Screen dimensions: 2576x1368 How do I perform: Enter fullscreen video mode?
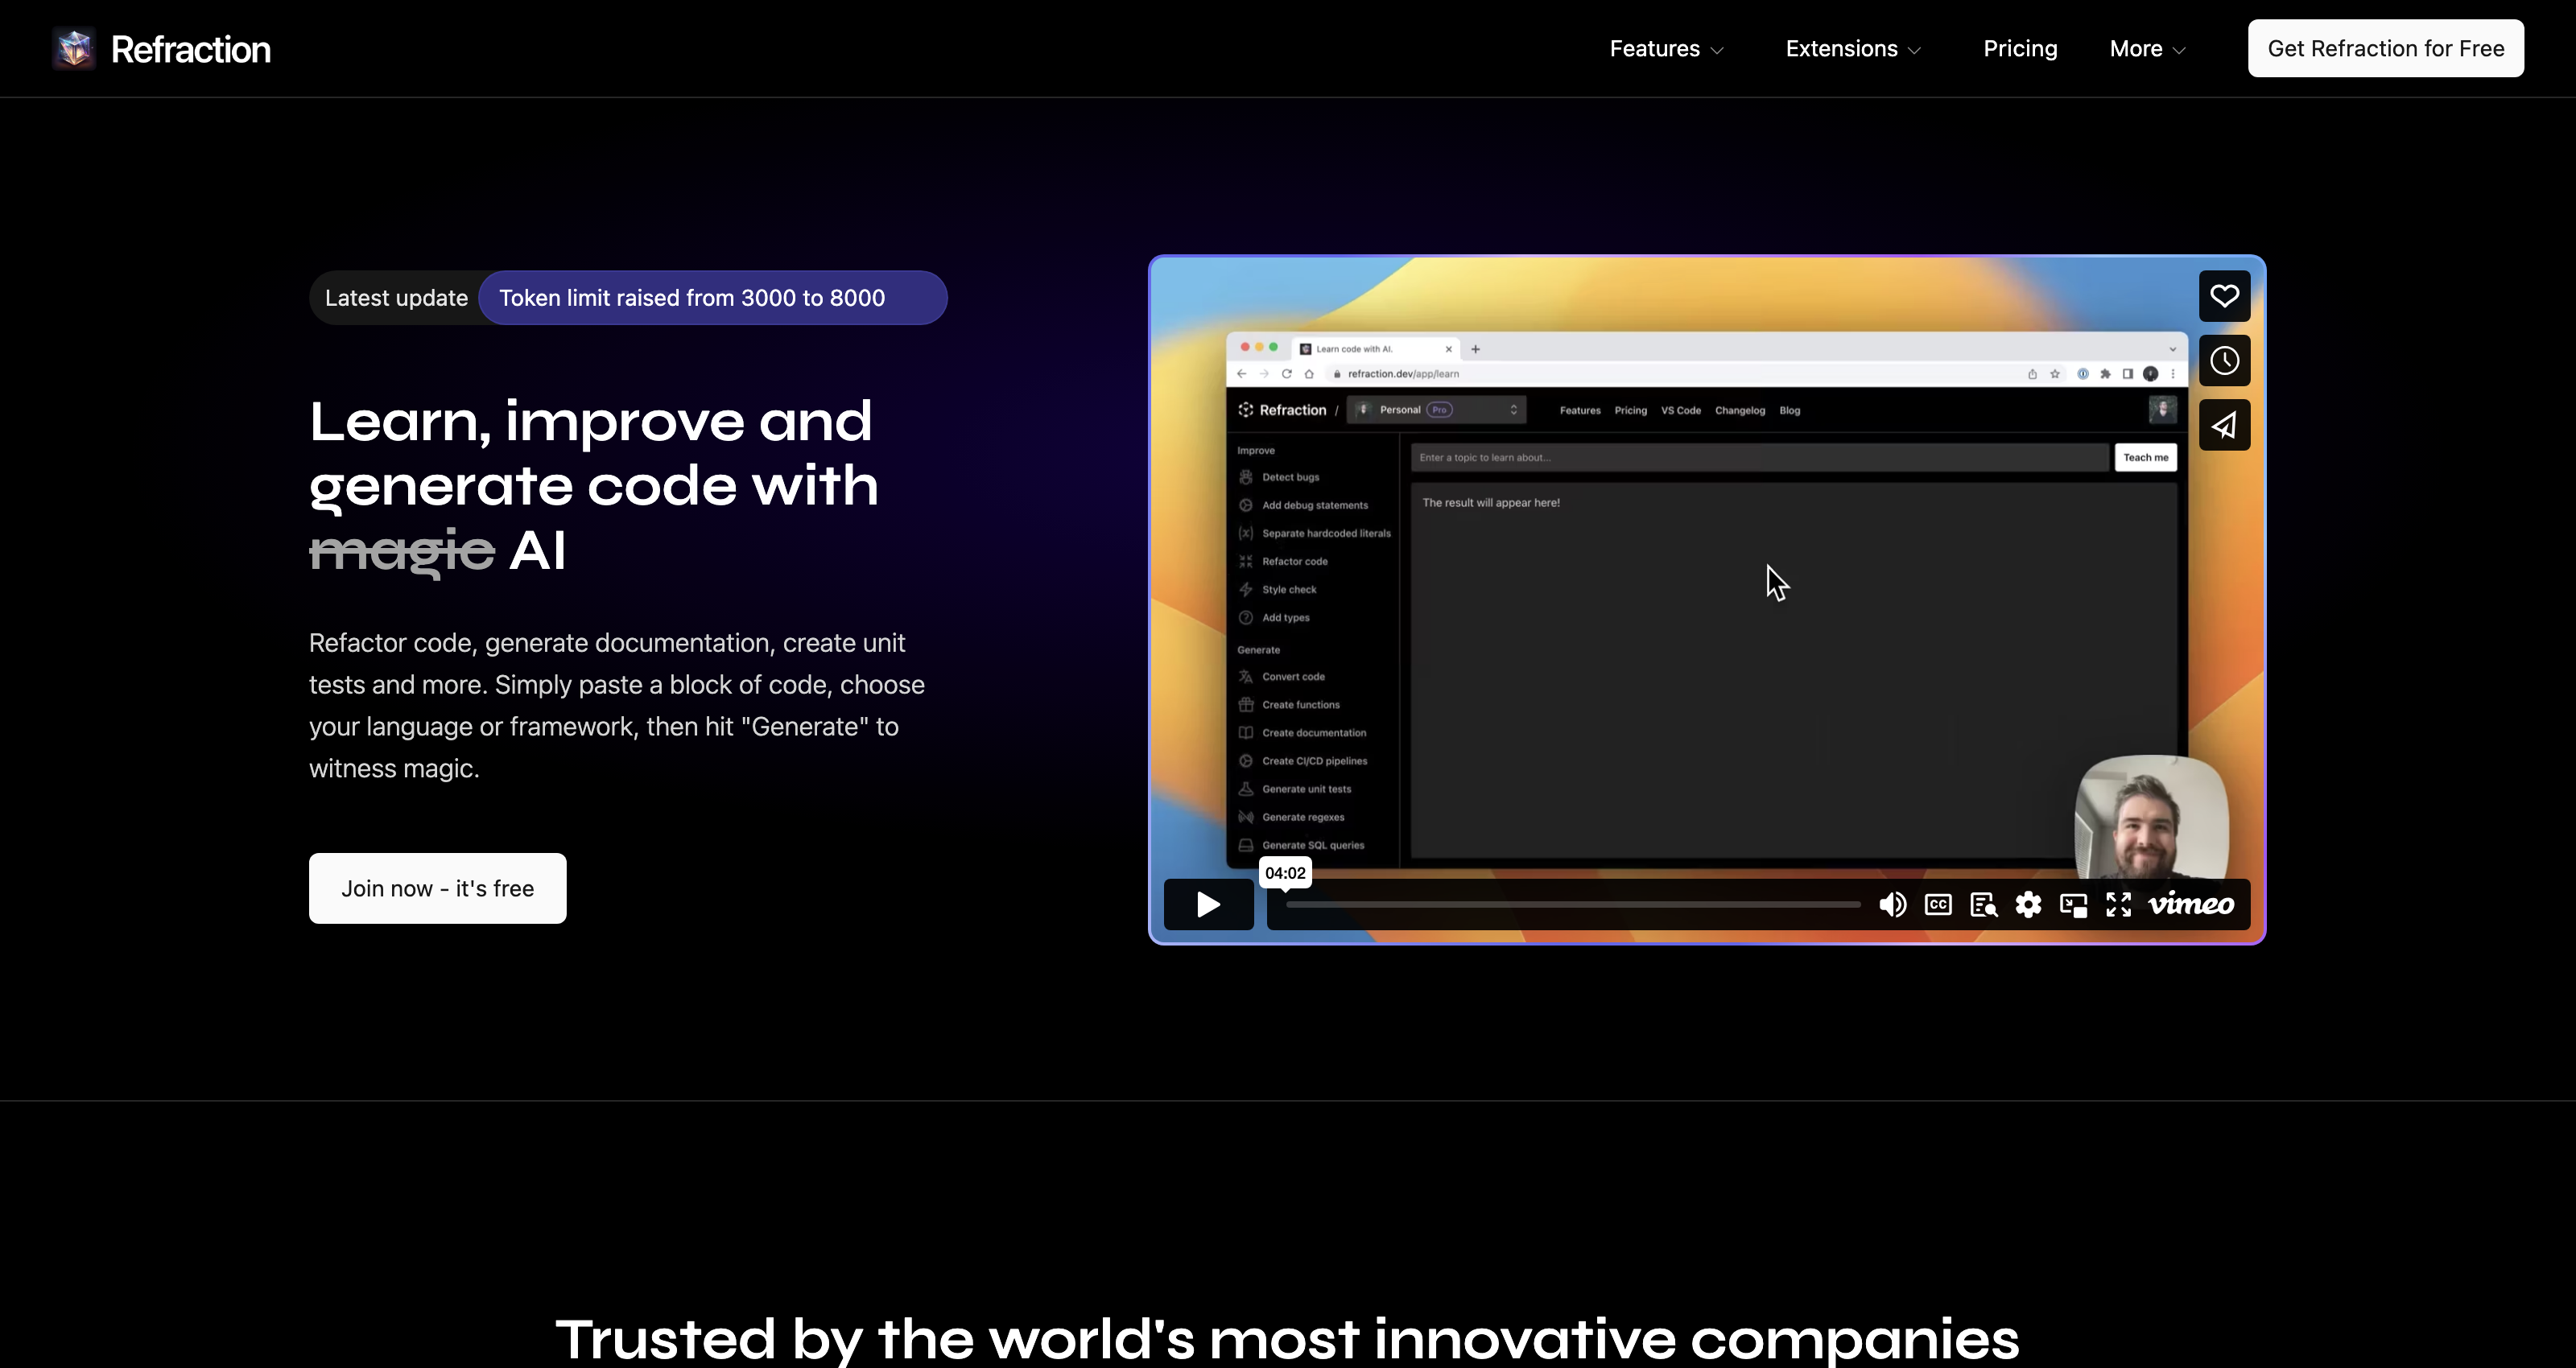[2118, 904]
